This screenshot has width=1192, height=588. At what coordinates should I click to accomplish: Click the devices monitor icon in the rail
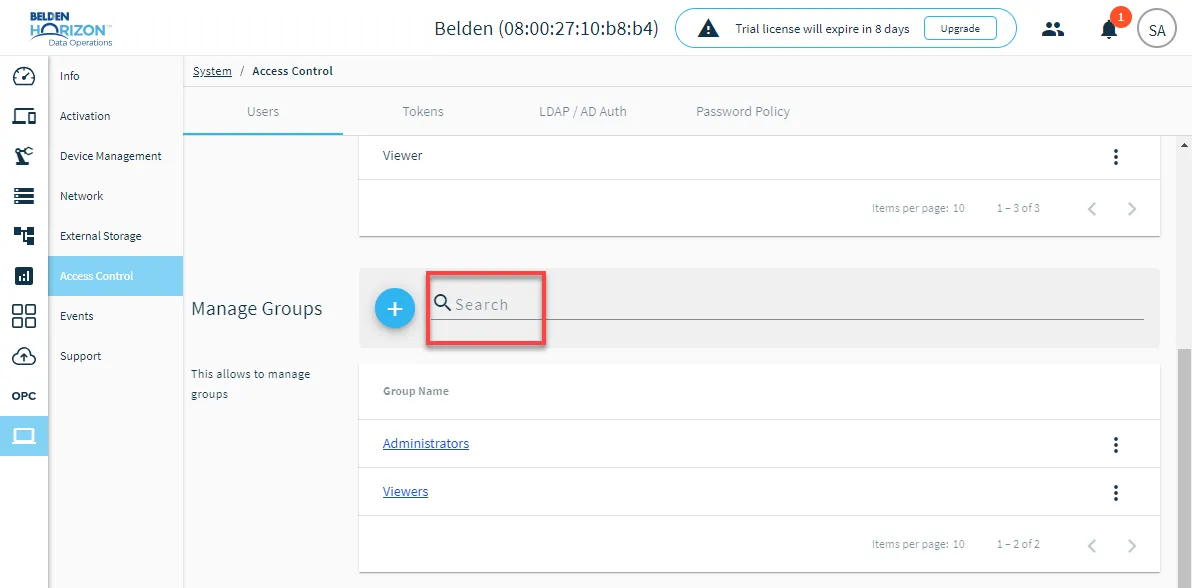pyautogui.click(x=24, y=116)
